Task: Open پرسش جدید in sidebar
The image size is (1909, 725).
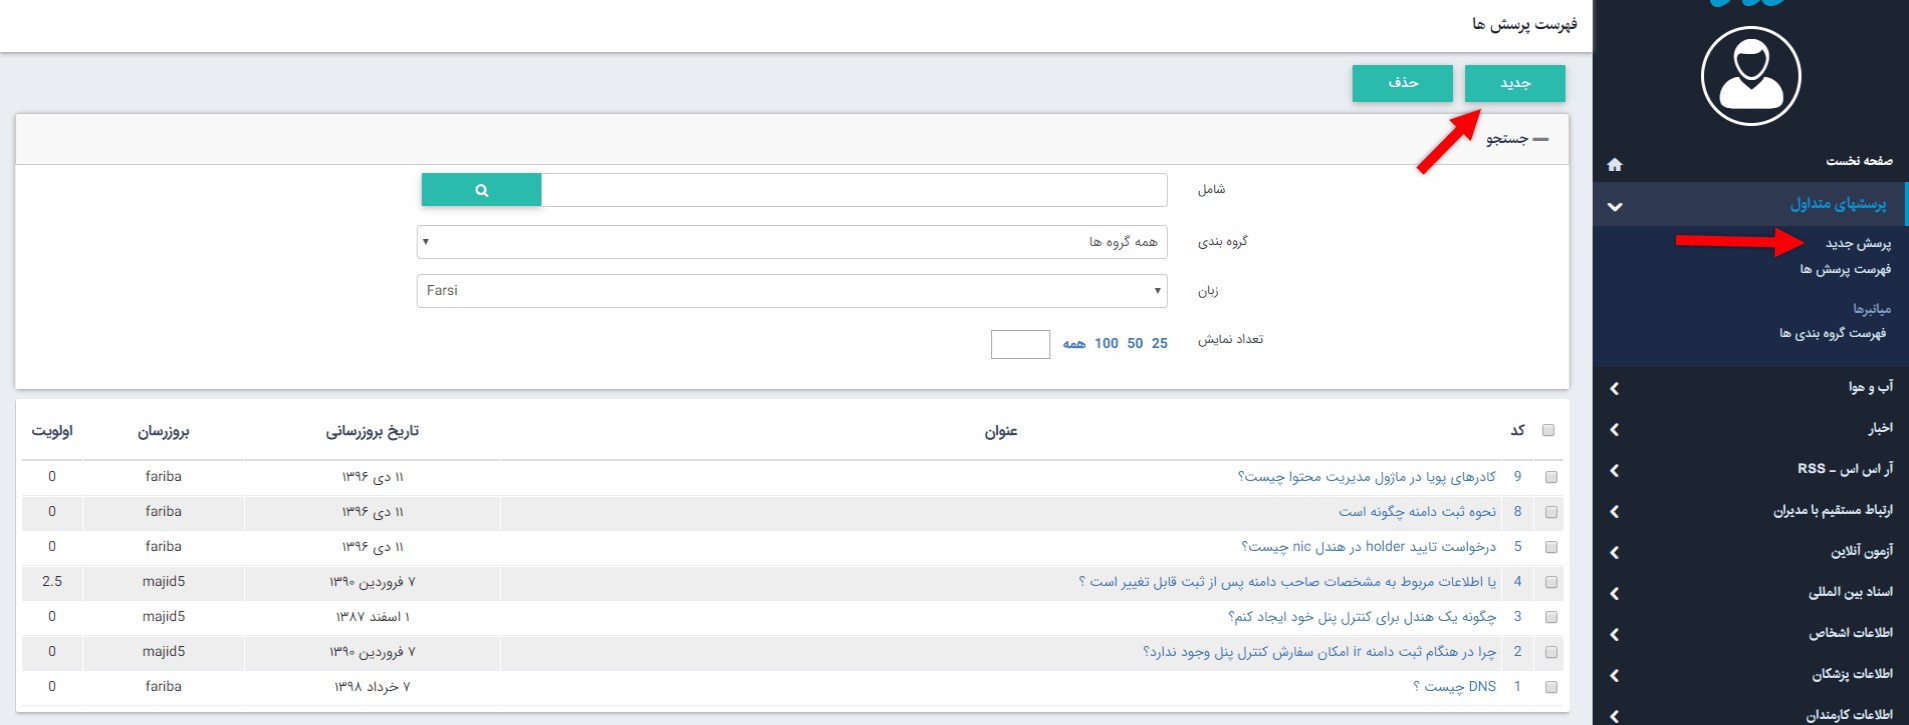Action: (x=1857, y=243)
